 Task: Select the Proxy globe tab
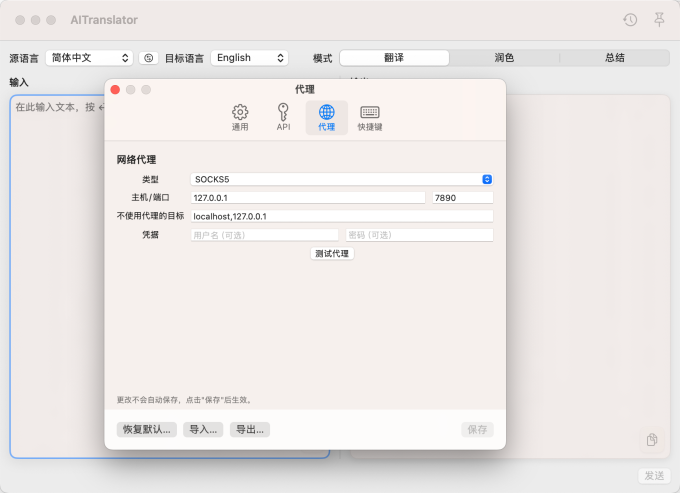pos(327,118)
